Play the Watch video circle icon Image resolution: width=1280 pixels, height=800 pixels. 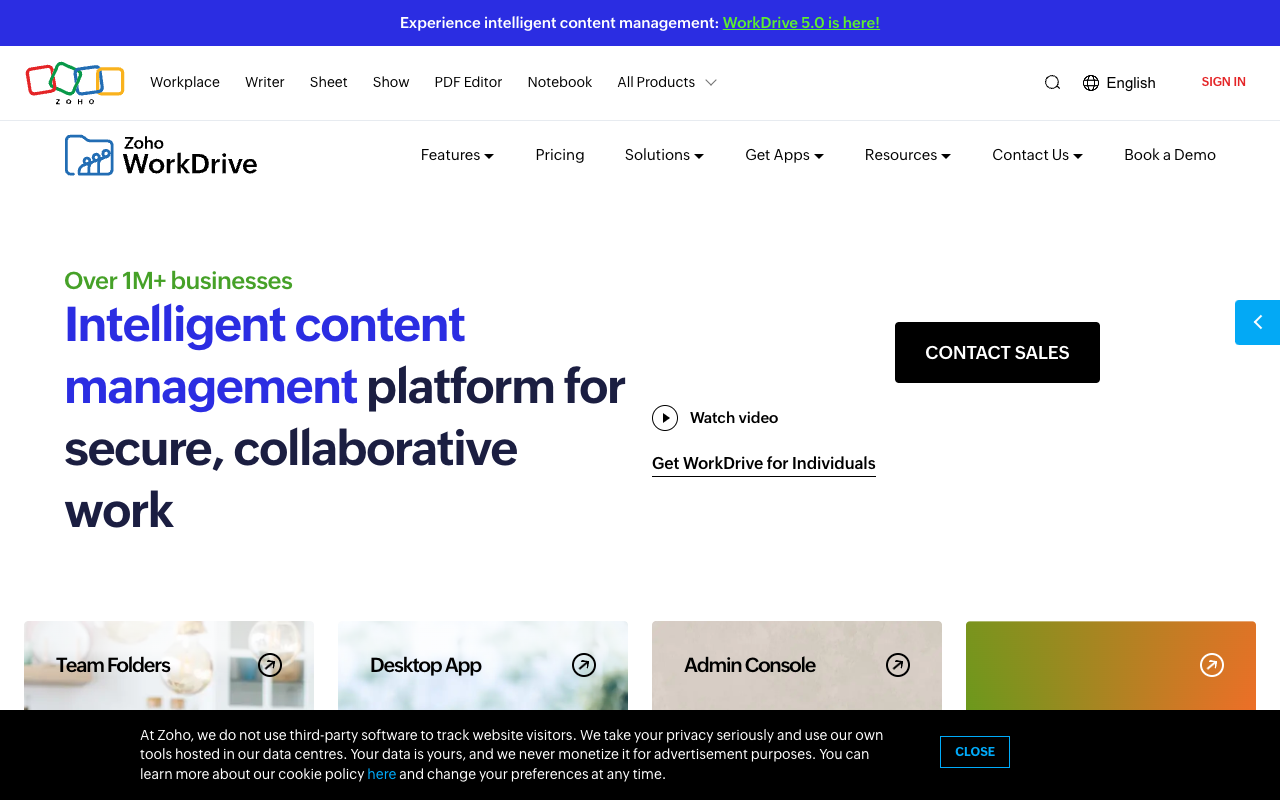coord(665,418)
